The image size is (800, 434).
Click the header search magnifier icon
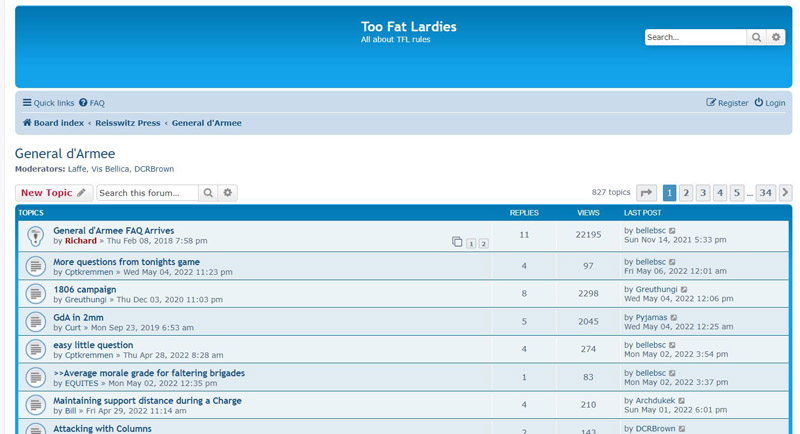tap(757, 37)
